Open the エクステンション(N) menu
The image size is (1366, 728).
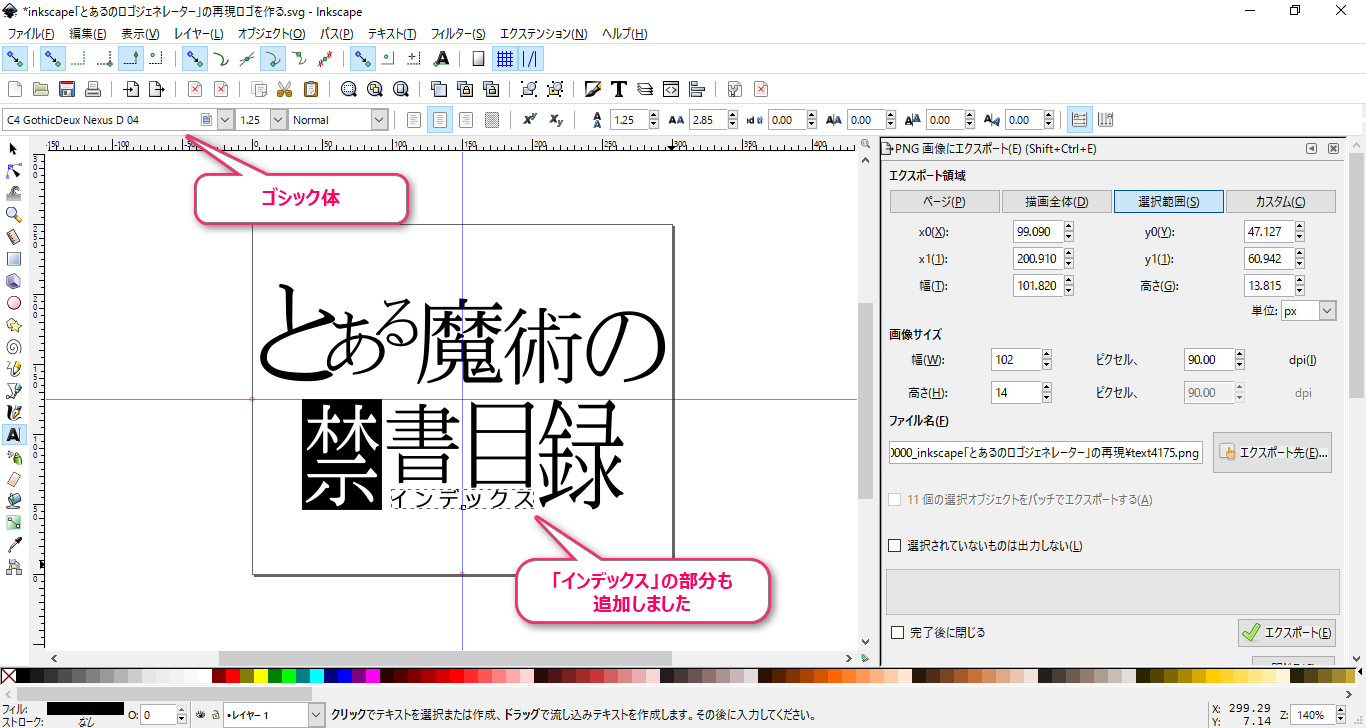coord(544,34)
